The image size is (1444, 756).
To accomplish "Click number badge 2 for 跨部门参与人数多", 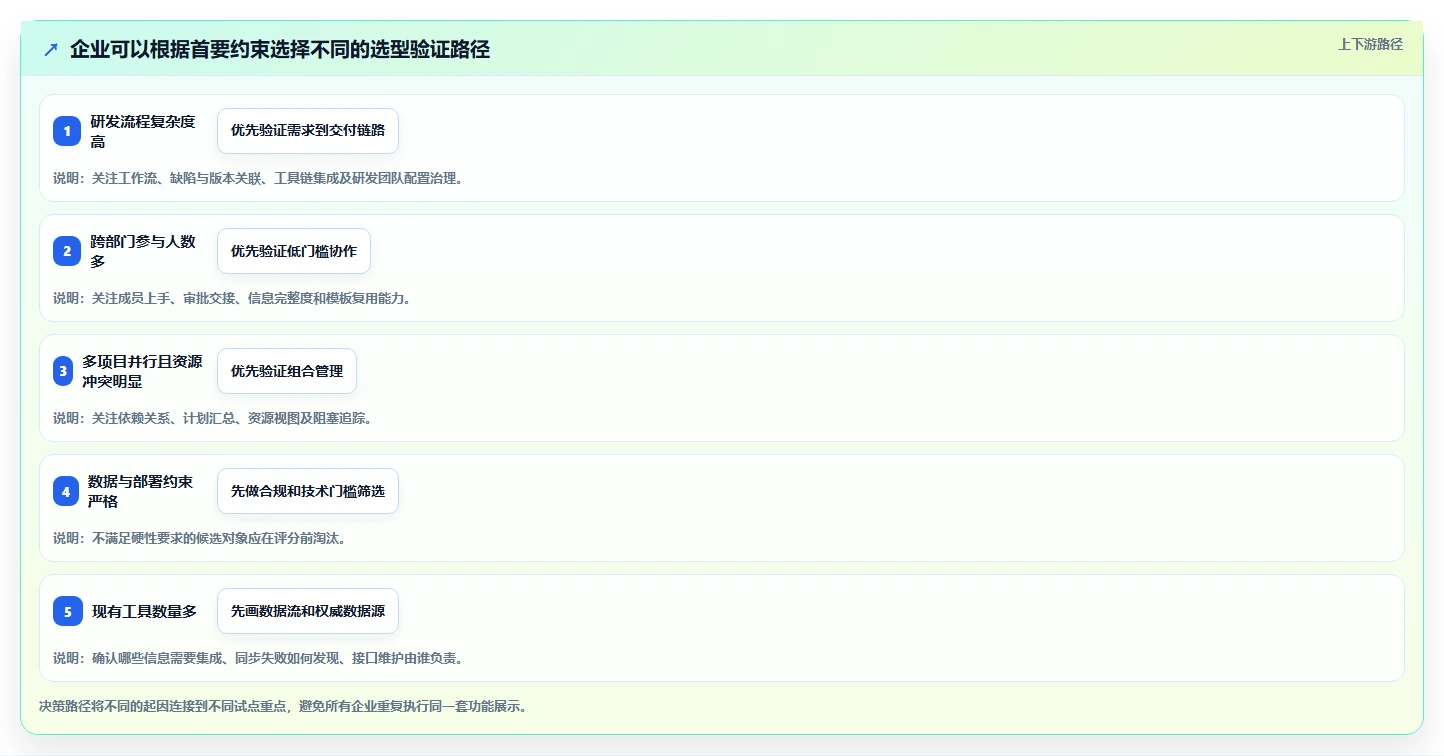I will click(x=67, y=251).
